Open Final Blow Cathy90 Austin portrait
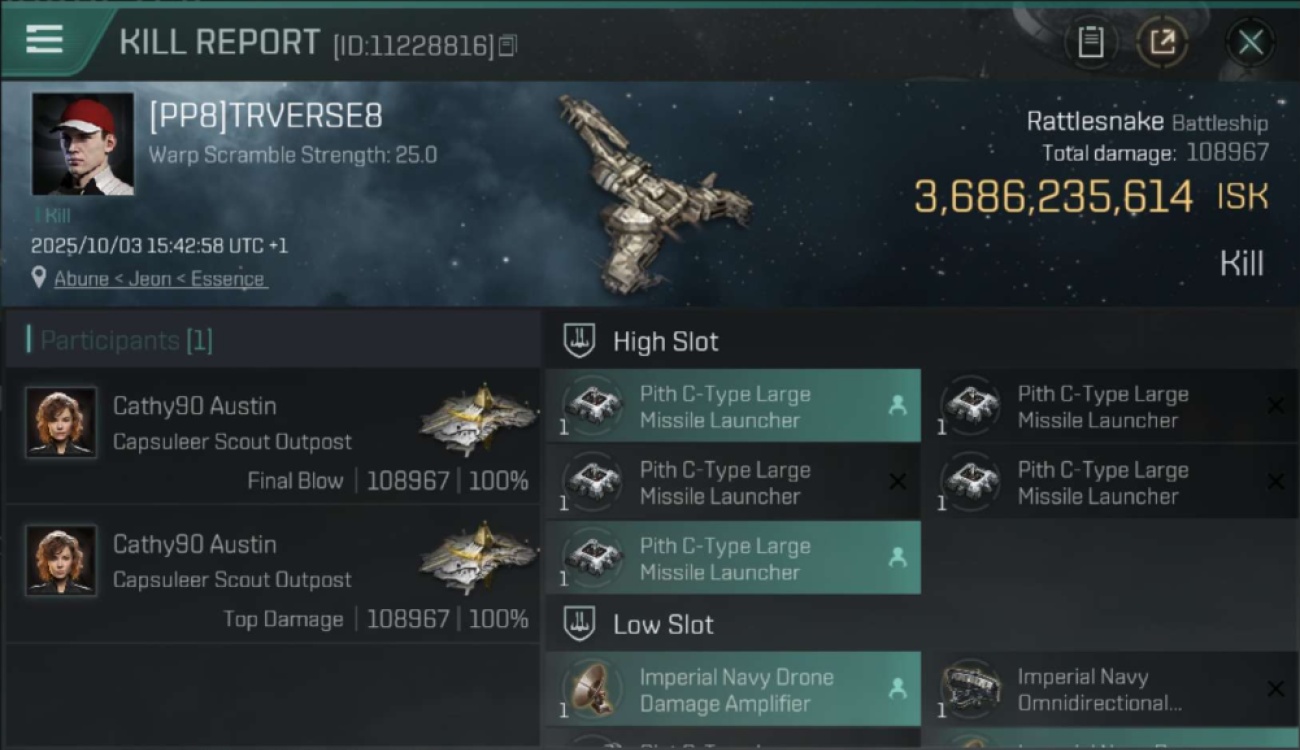 61,422
